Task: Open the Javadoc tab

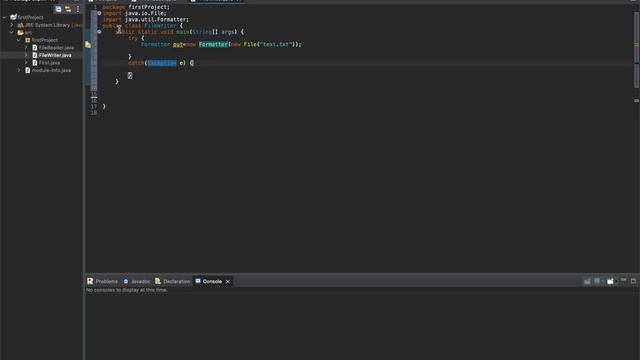Action: tap(137, 281)
